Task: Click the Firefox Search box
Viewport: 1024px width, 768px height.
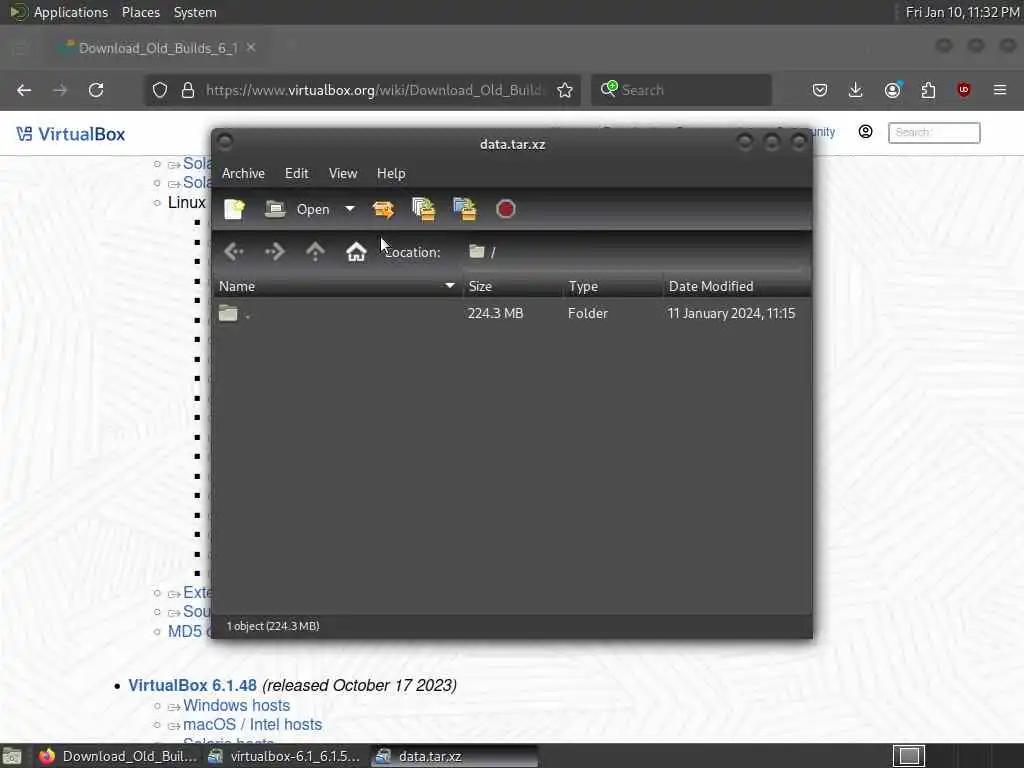Action: (x=681, y=90)
